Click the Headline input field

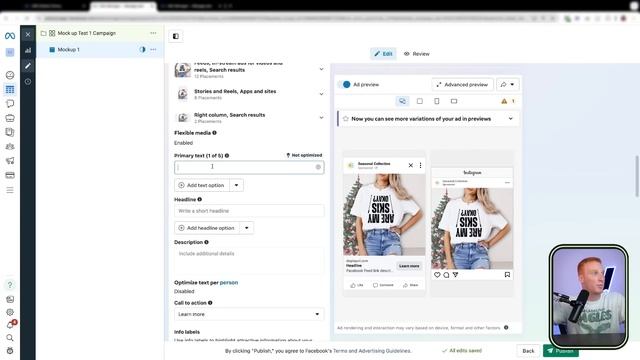[249, 211]
